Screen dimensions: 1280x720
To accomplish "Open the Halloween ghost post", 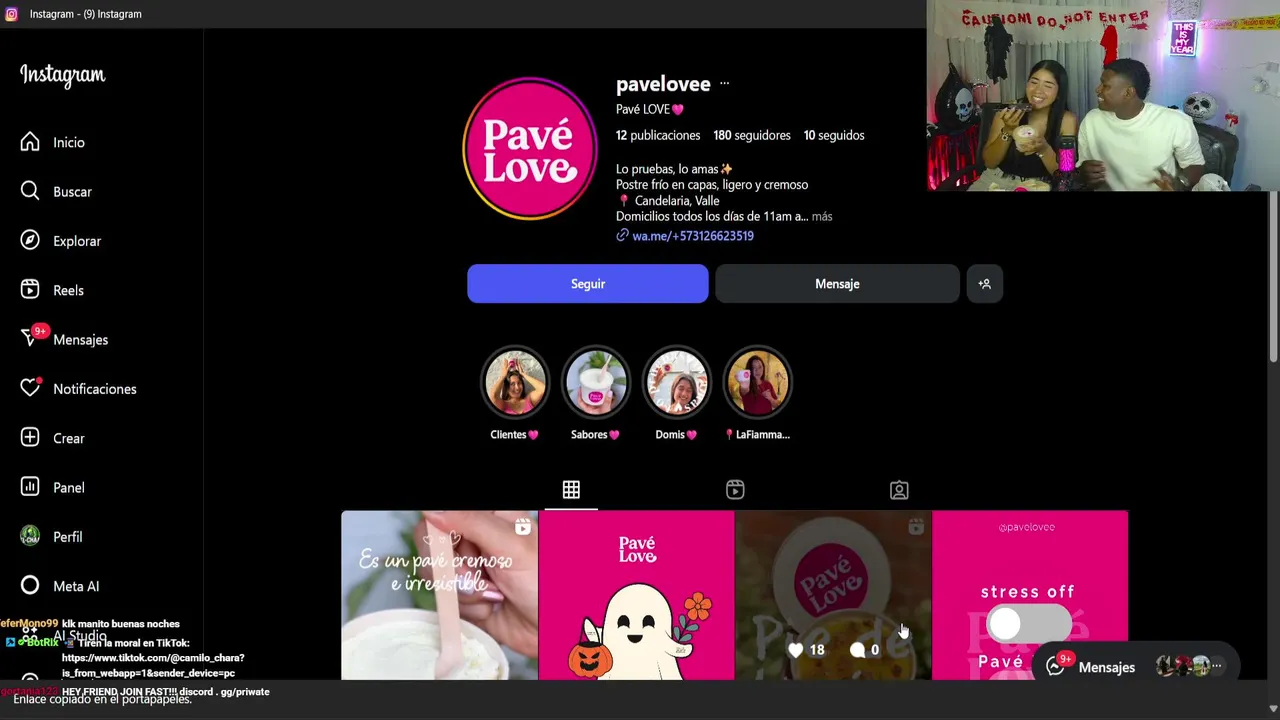I will click(636, 595).
